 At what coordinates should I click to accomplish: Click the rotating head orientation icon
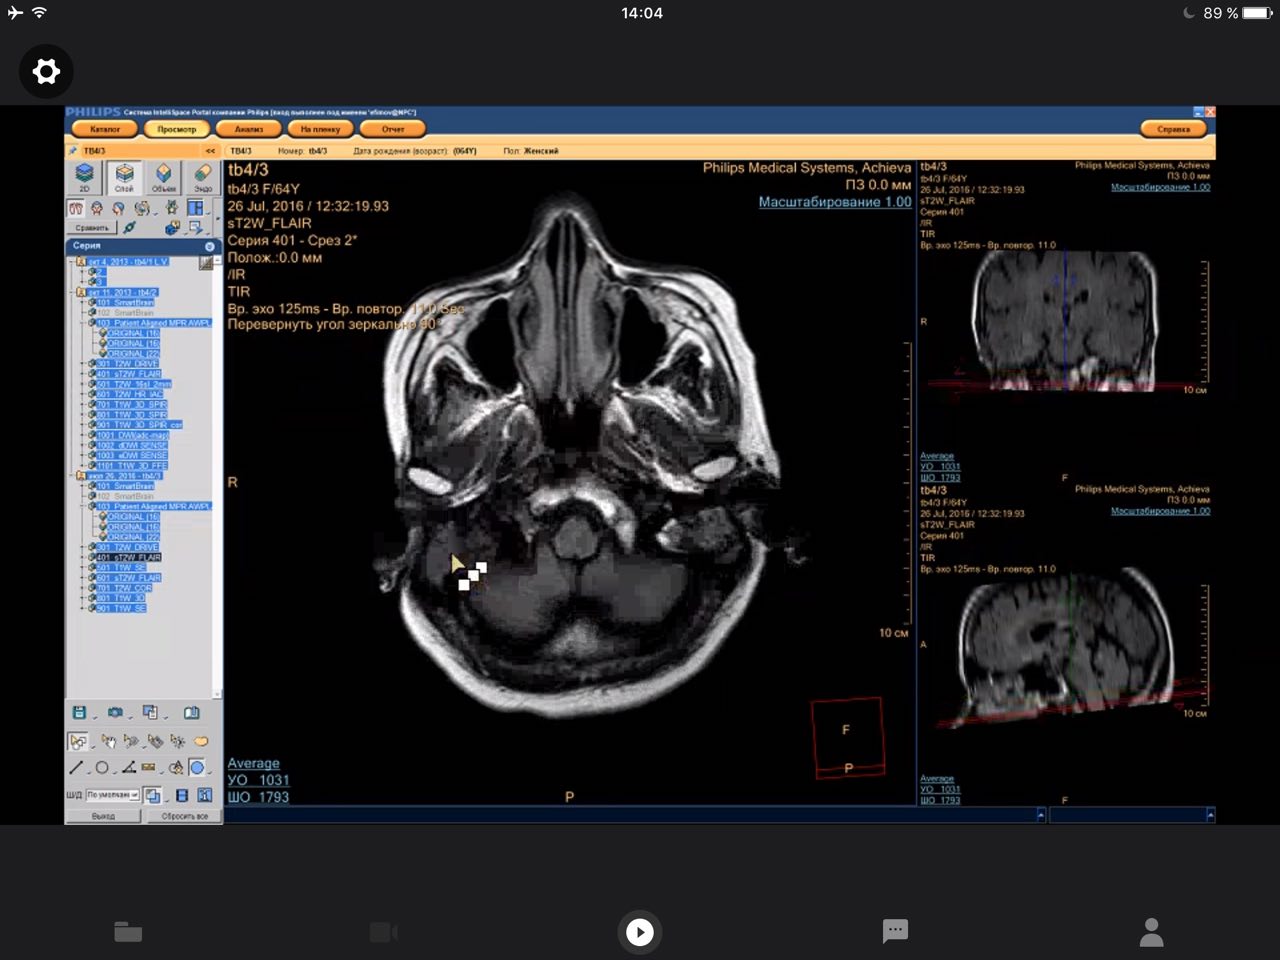pyautogui.click(x=142, y=208)
